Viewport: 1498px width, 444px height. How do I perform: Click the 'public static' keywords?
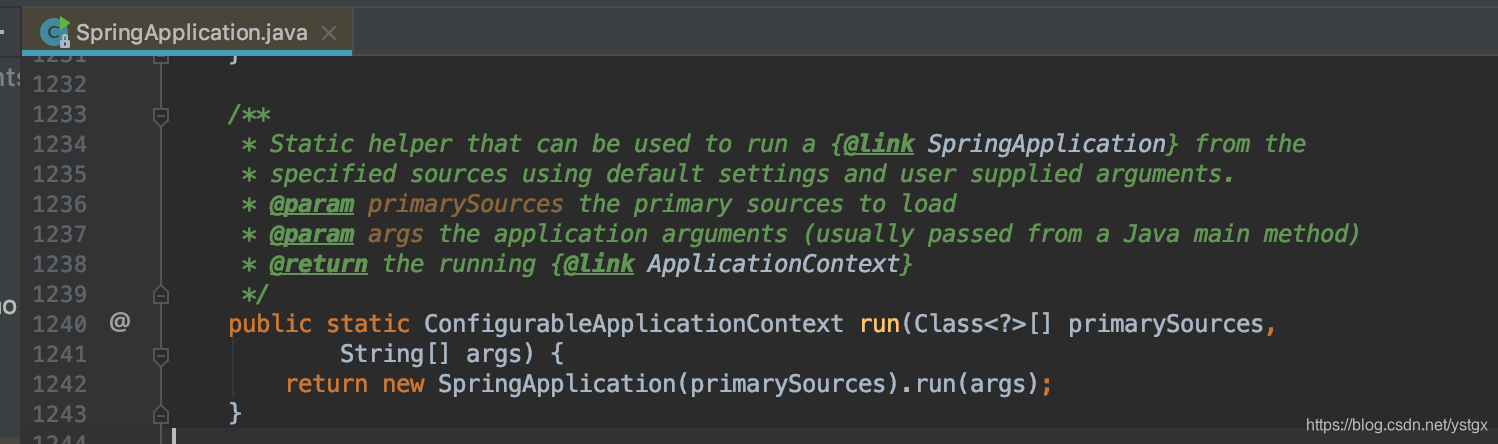(x=319, y=324)
